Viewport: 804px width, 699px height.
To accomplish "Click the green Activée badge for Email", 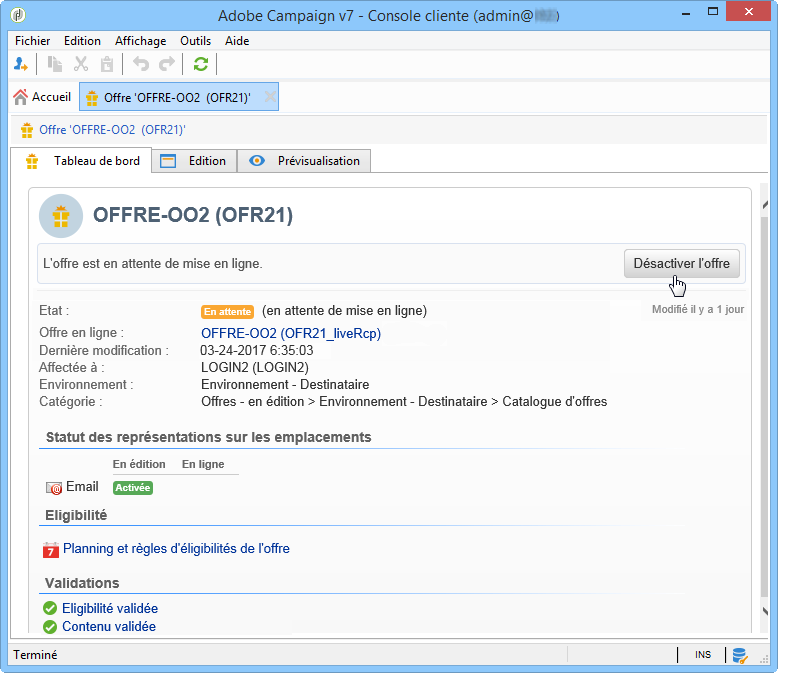I will [133, 488].
